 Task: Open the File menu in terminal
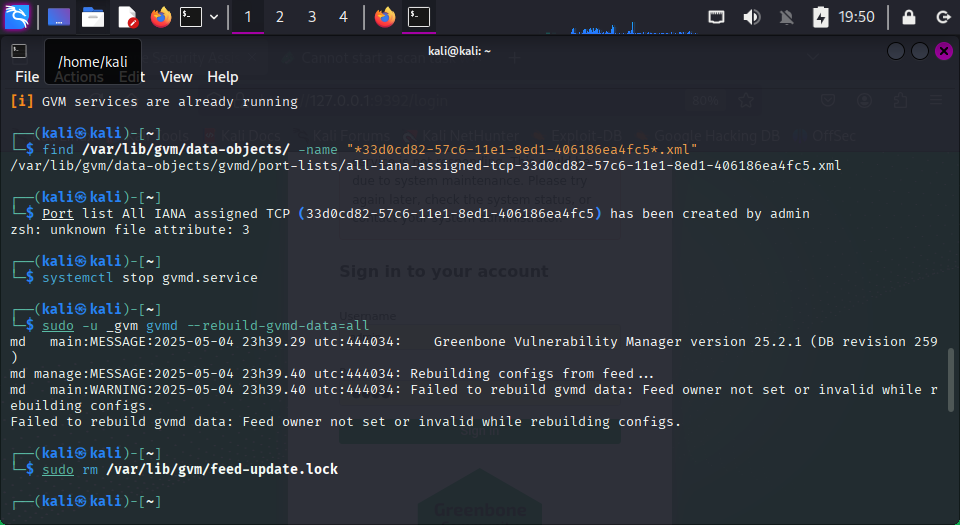[x=27, y=77]
